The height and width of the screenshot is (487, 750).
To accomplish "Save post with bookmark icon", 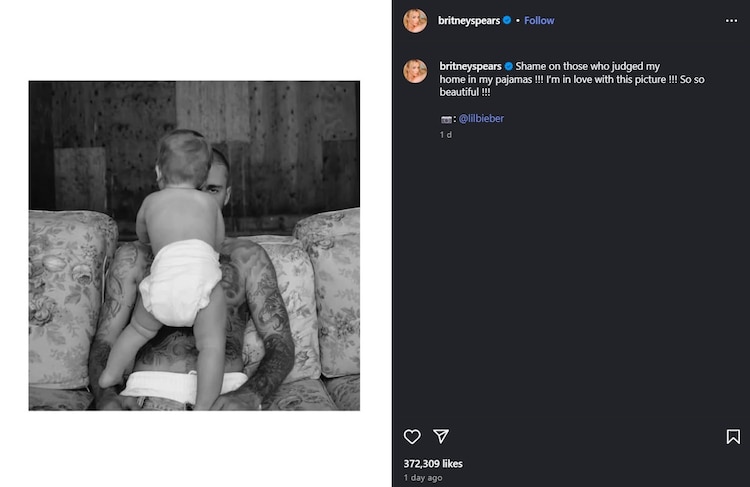I will pos(733,436).
